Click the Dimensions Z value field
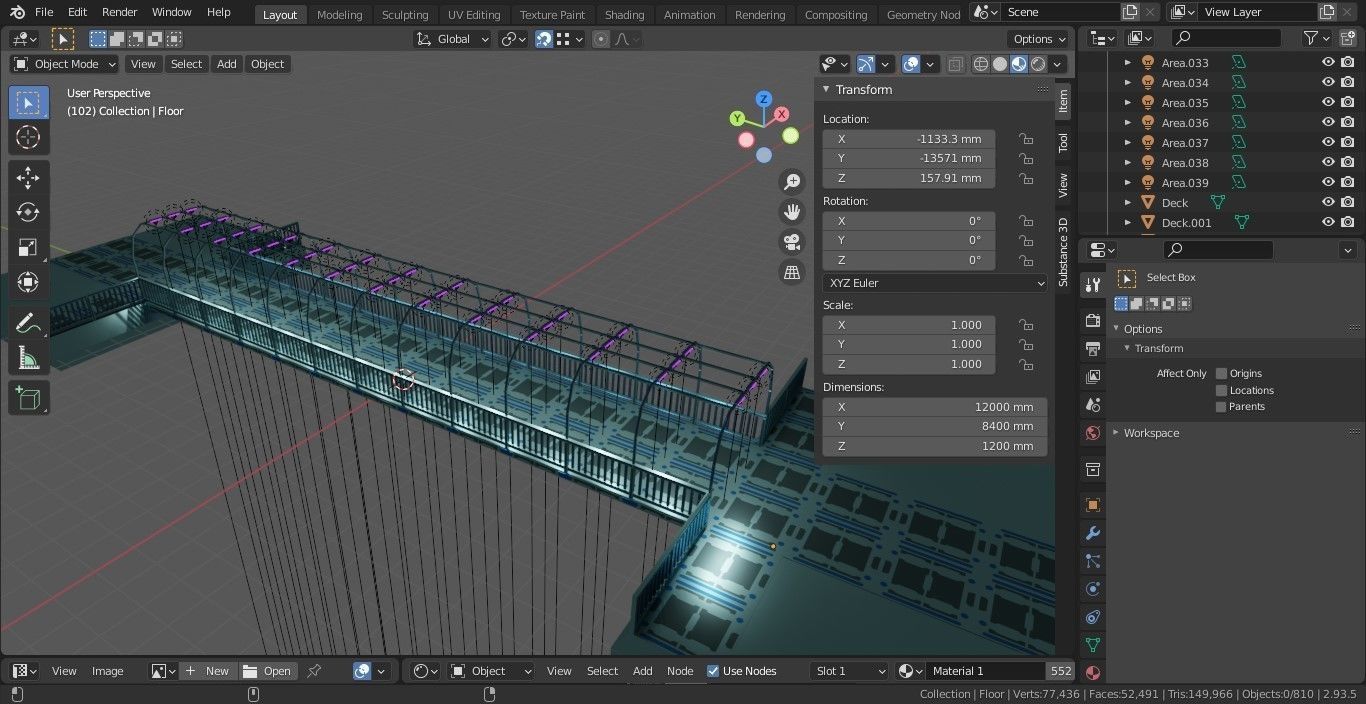Image resolution: width=1366 pixels, height=704 pixels. (x=935, y=446)
